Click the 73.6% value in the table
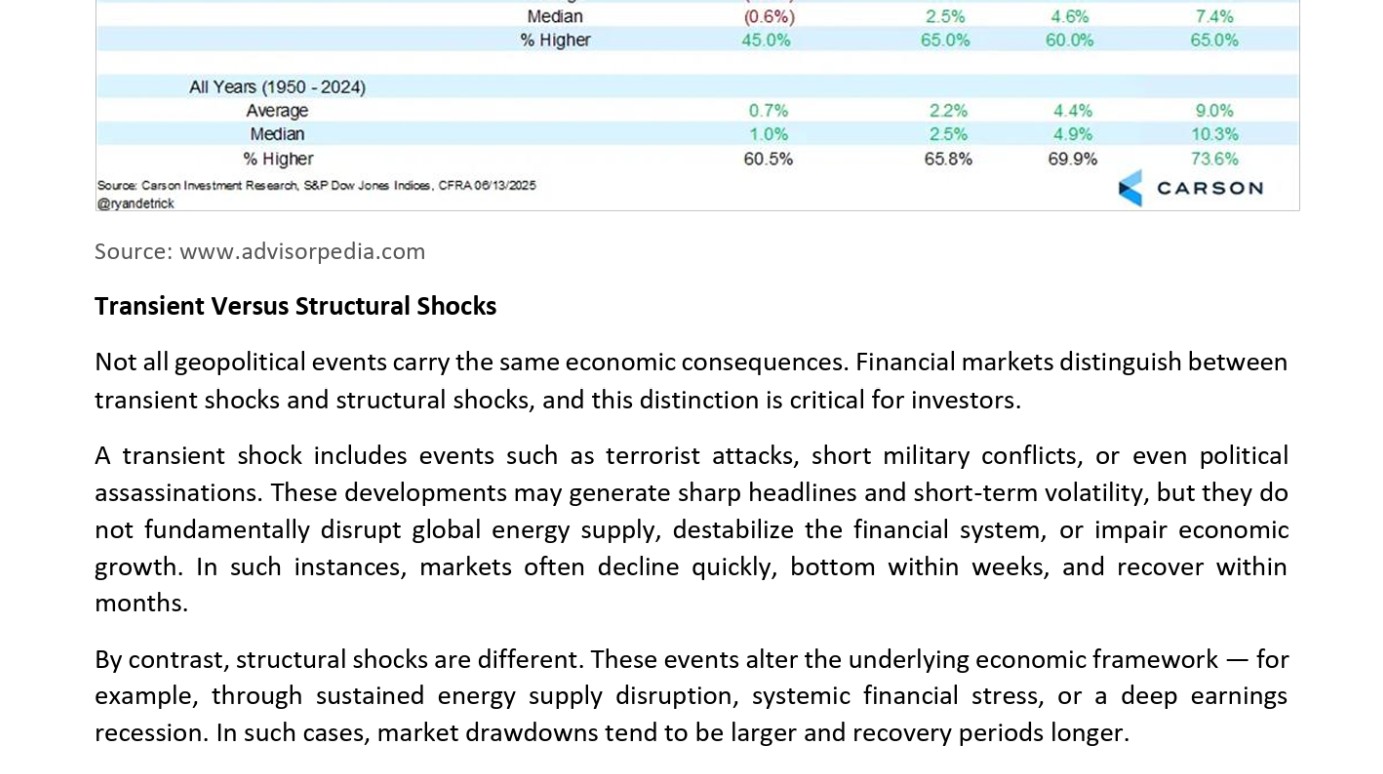Image resolution: width=1383 pixels, height=774 pixels. (x=1214, y=159)
